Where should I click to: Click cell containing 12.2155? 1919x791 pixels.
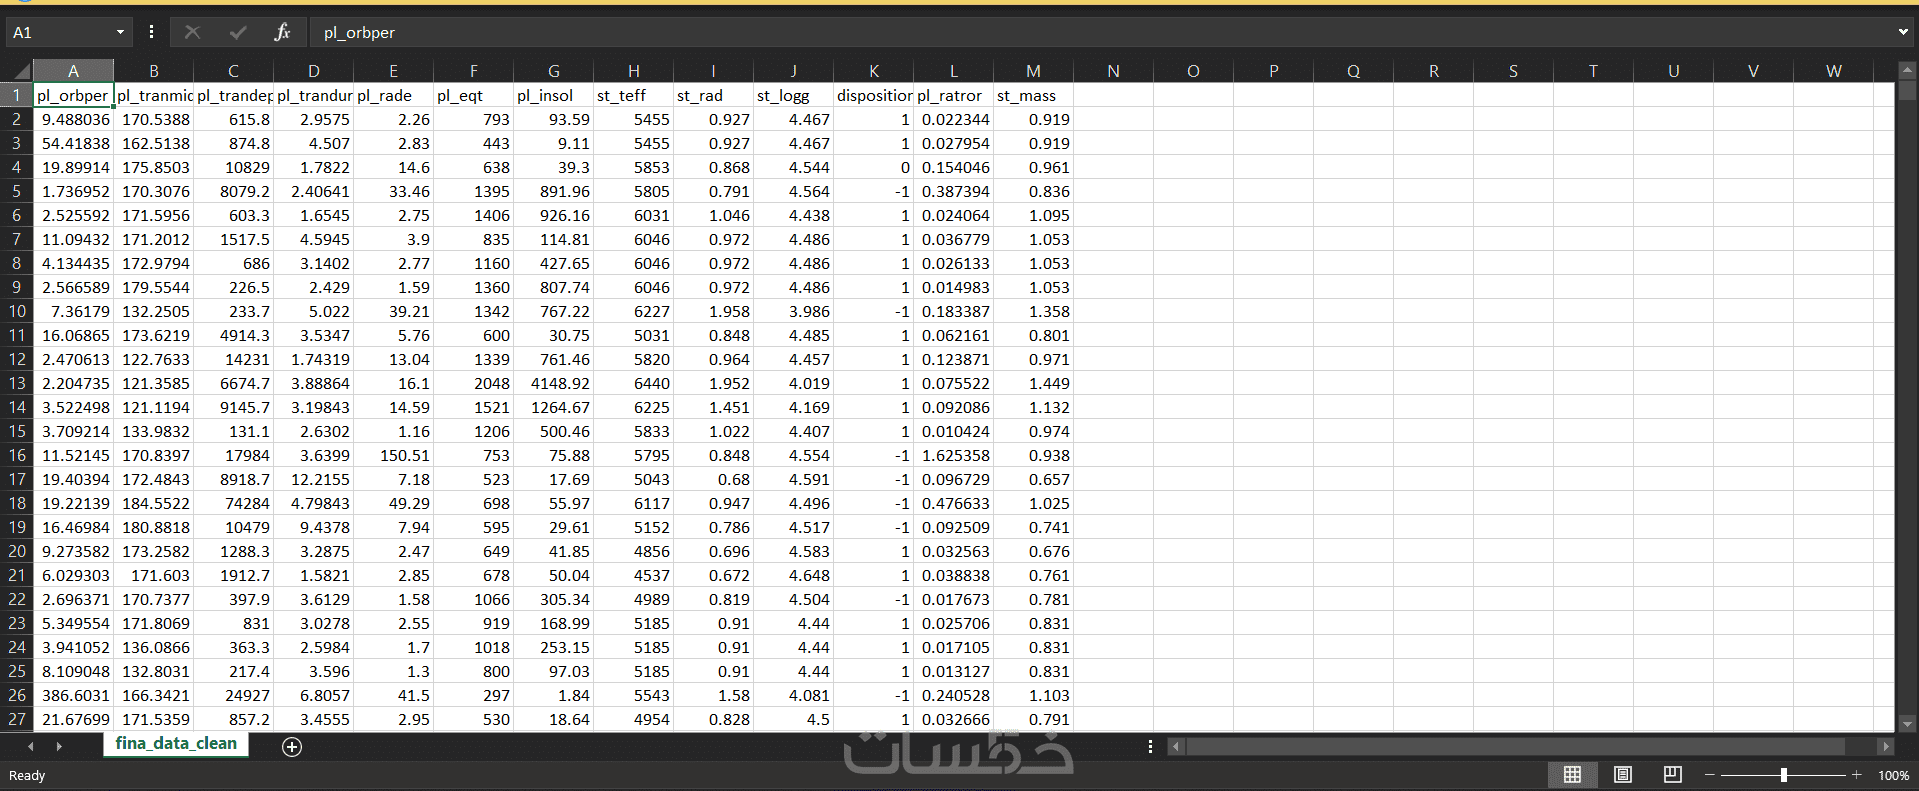coord(313,479)
